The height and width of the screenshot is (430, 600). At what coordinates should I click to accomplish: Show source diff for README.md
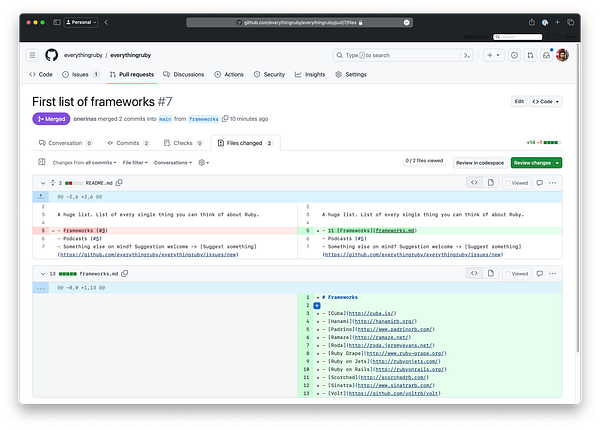pyautogui.click(x=474, y=182)
